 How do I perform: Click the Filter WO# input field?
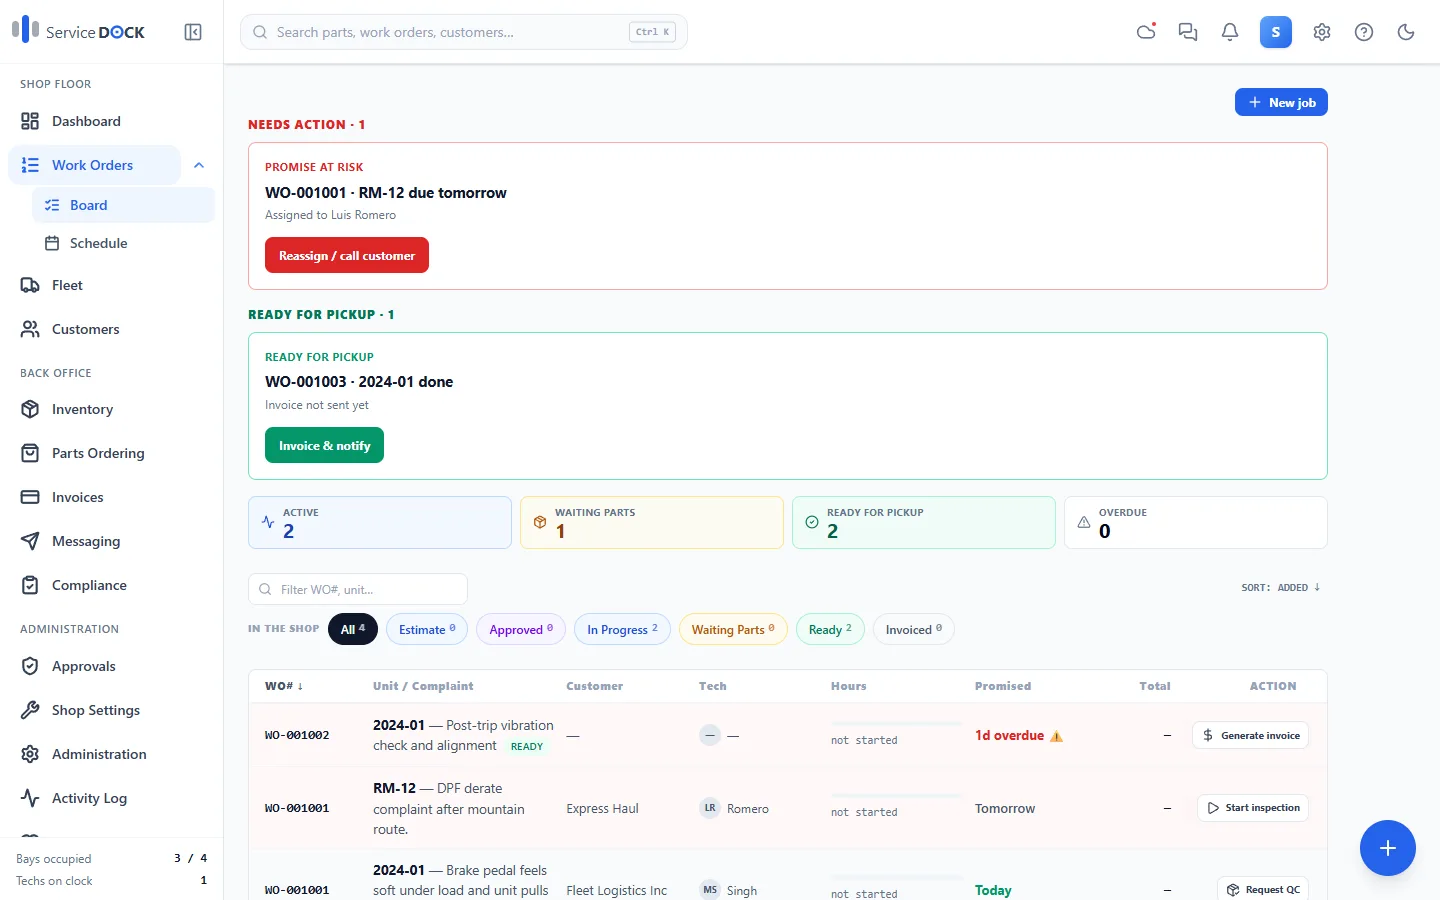click(x=358, y=589)
